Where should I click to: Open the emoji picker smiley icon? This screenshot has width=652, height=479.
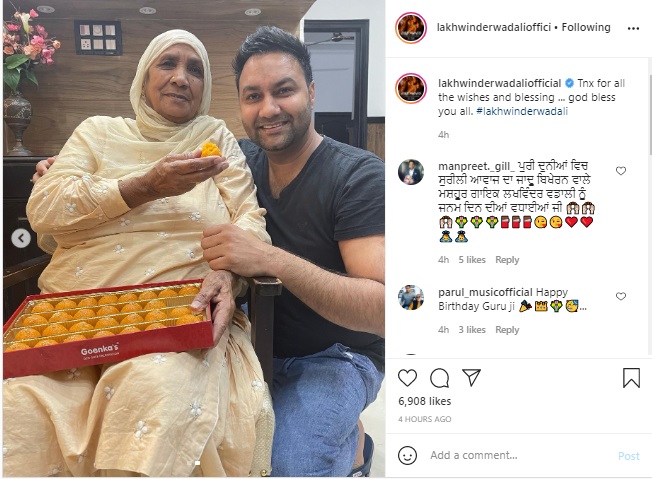pyautogui.click(x=407, y=455)
